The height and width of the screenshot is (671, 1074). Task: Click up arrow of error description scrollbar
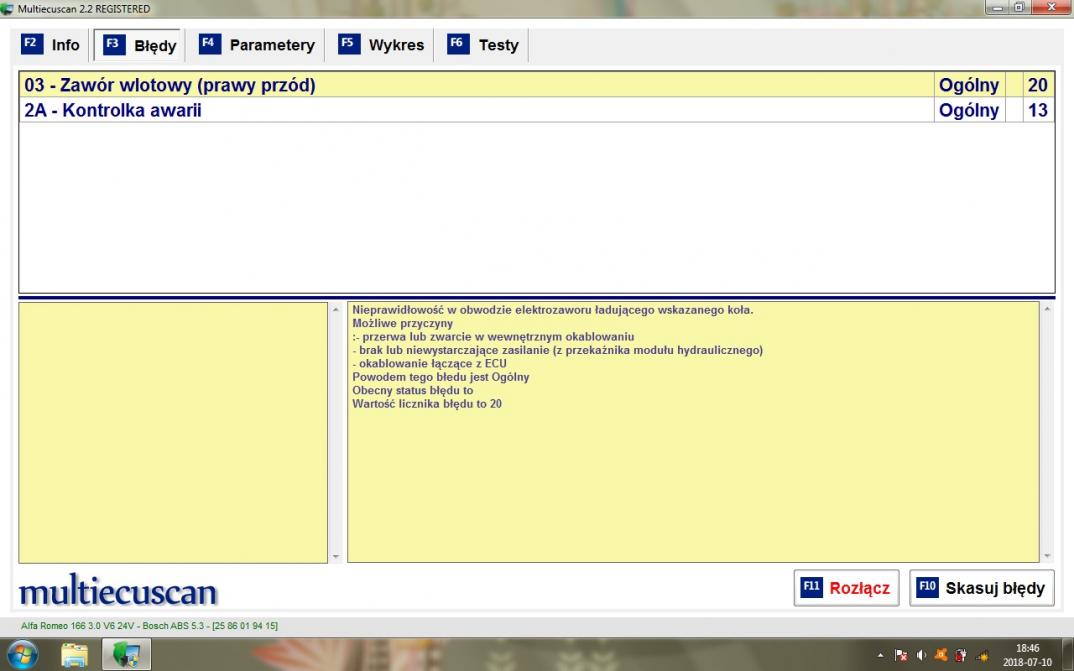[1047, 310]
